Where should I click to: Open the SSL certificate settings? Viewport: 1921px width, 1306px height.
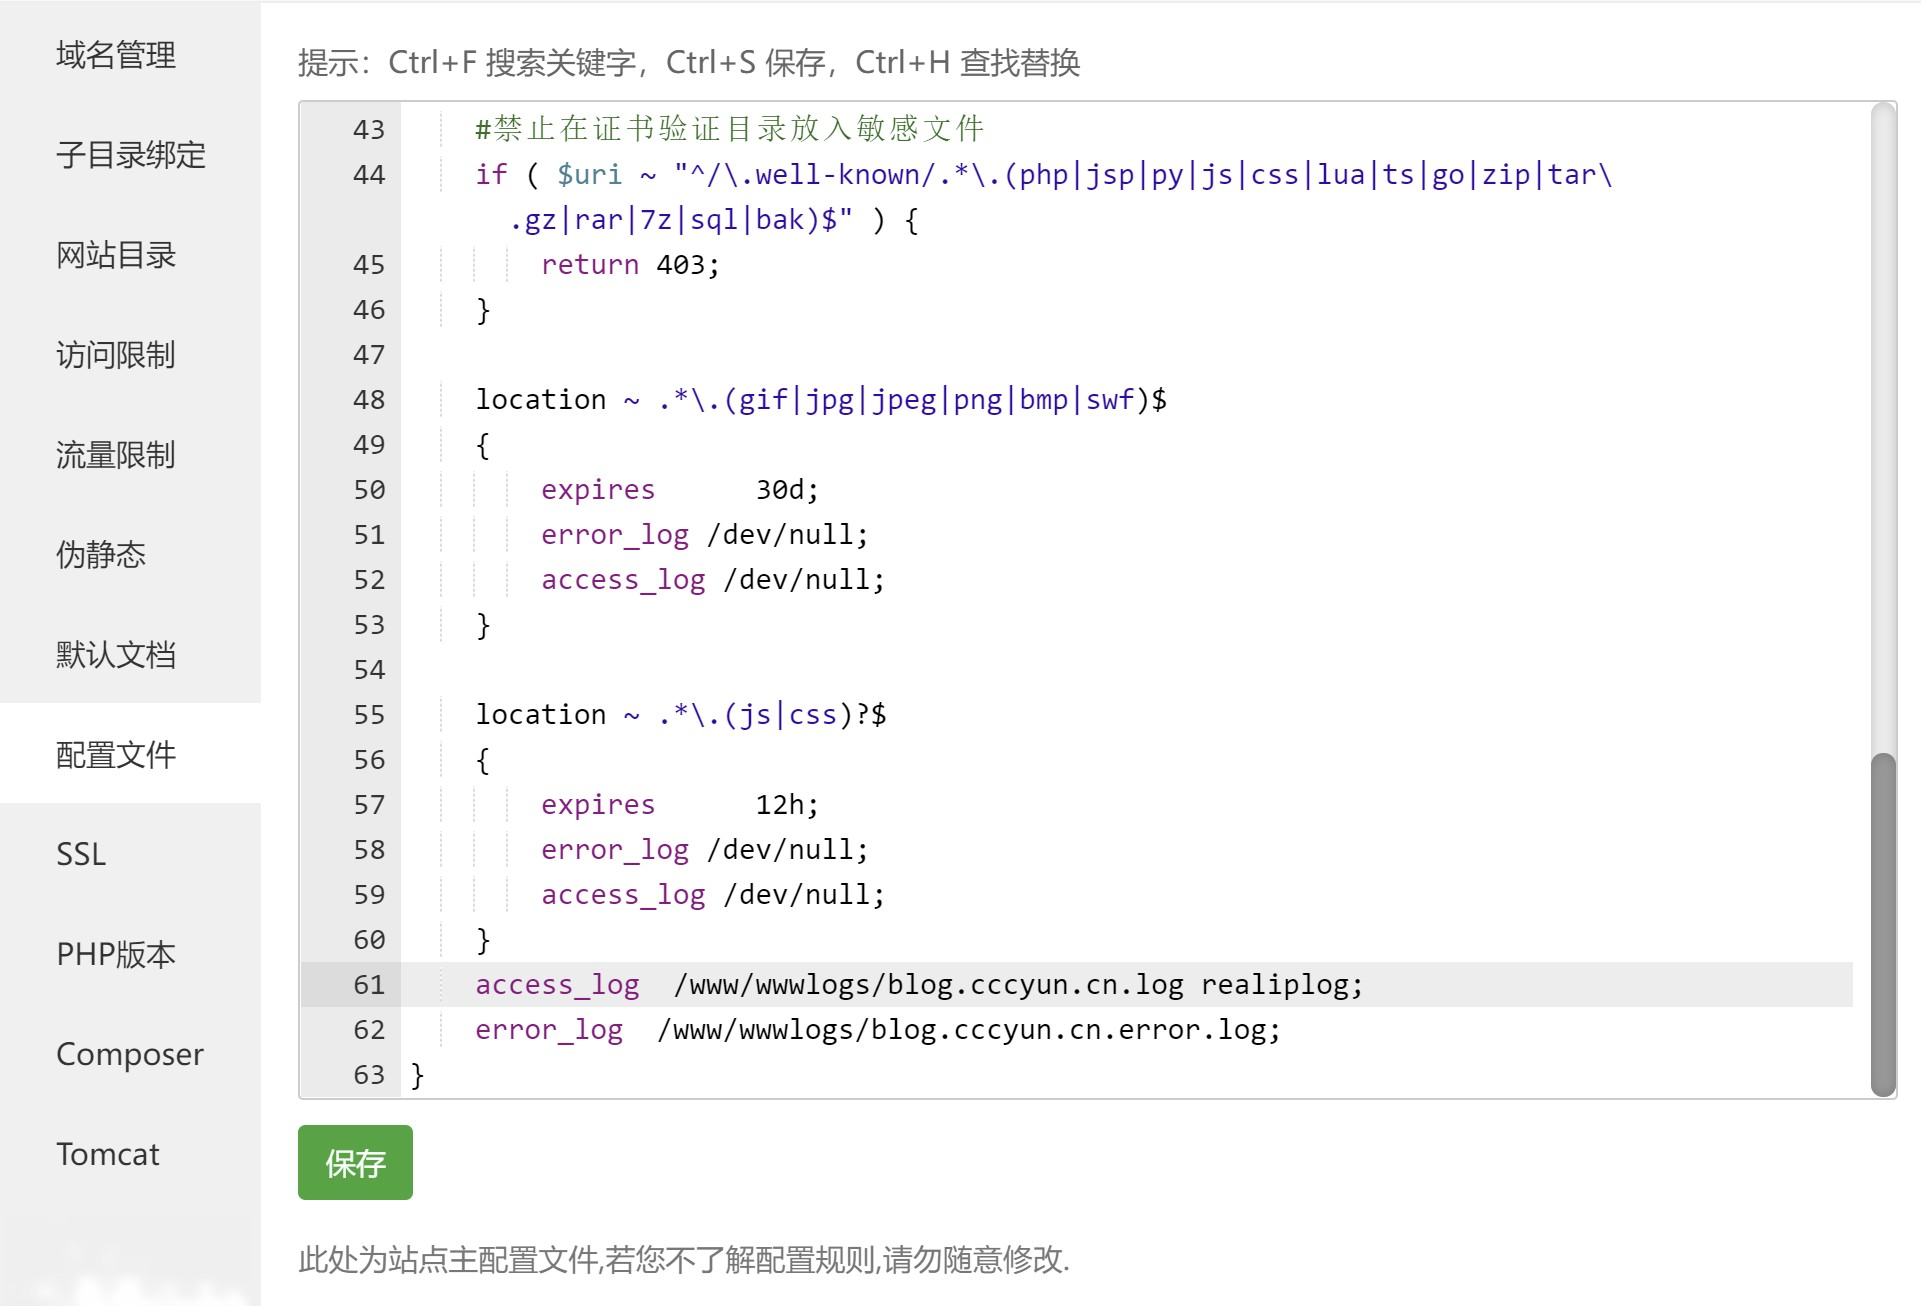[x=80, y=854]
